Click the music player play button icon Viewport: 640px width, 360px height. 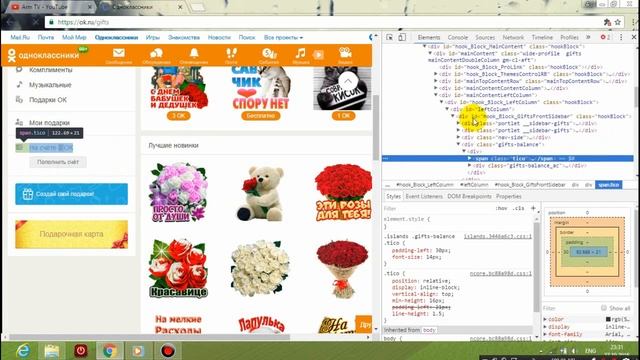coord(318,55)
